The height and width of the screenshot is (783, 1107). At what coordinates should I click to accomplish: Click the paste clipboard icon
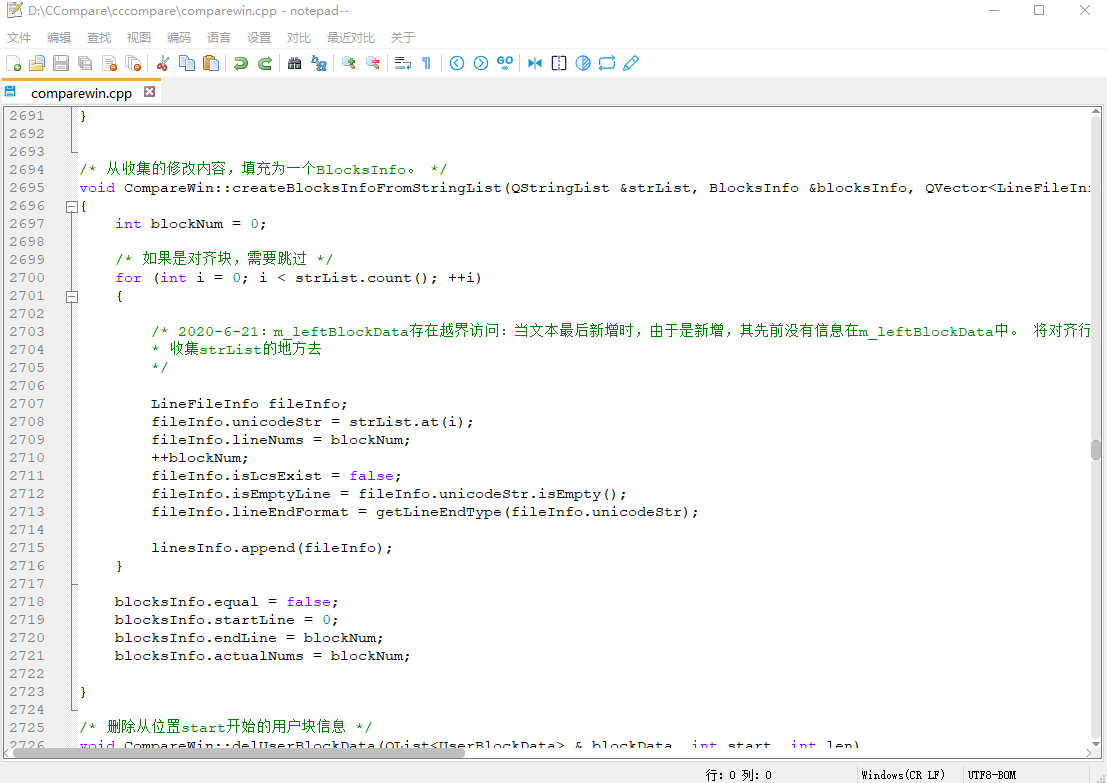click(210, 64)
